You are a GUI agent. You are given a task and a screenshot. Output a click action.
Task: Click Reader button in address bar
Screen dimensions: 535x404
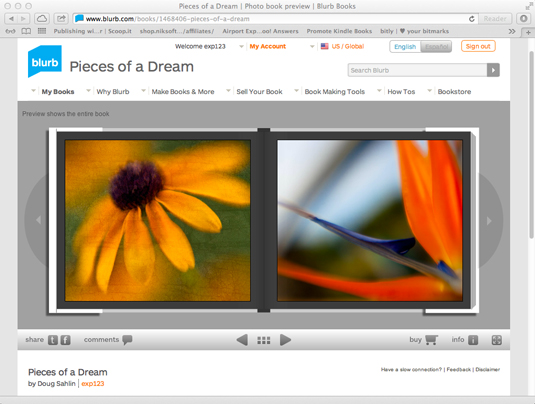point(495,19)
